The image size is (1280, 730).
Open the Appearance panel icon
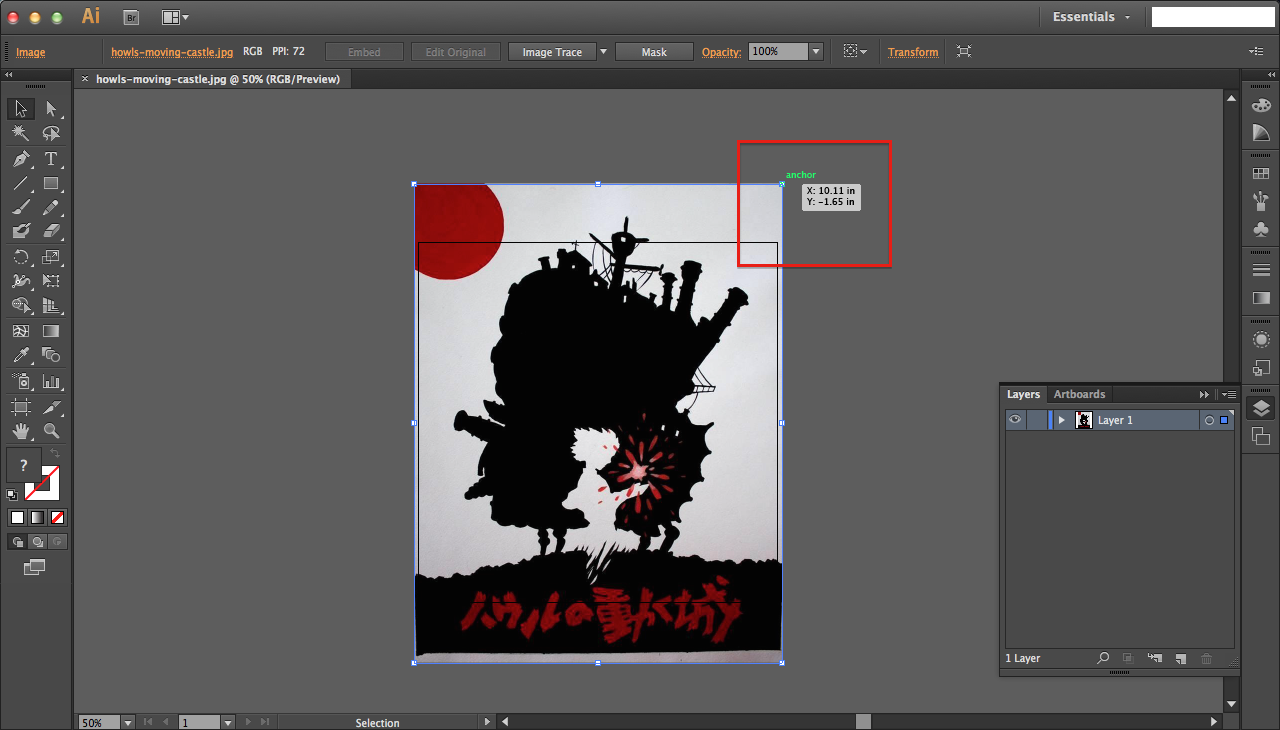(x=1261, y=340)
